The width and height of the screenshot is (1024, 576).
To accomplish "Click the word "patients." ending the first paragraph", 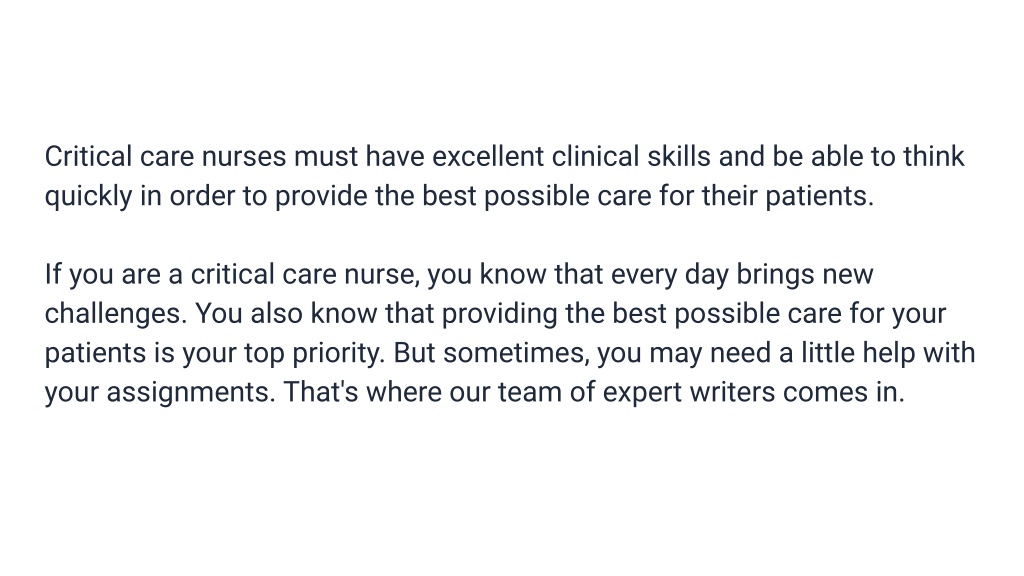I will pos(819,197).
